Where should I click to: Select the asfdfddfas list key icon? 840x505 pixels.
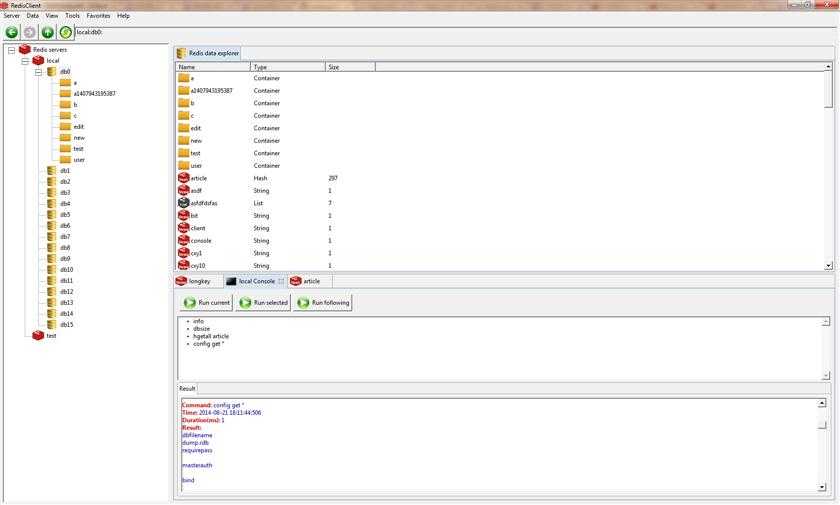[x=183, y=203]
